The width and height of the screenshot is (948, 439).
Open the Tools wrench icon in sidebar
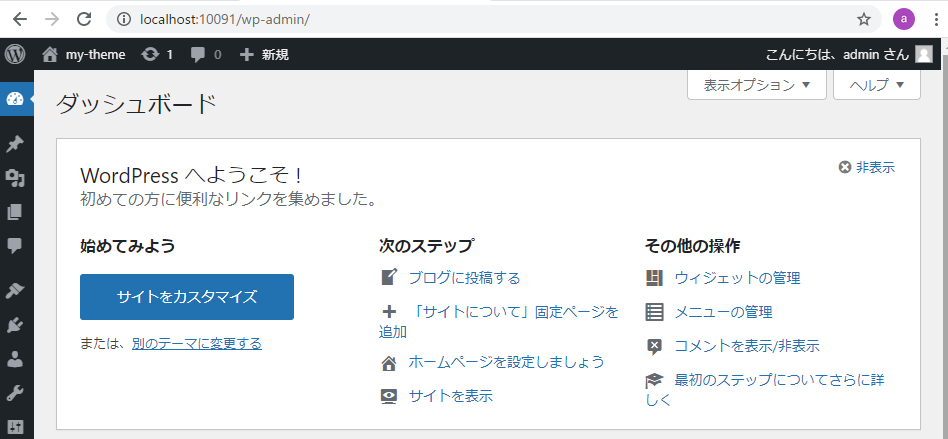(x=15, y=392)
